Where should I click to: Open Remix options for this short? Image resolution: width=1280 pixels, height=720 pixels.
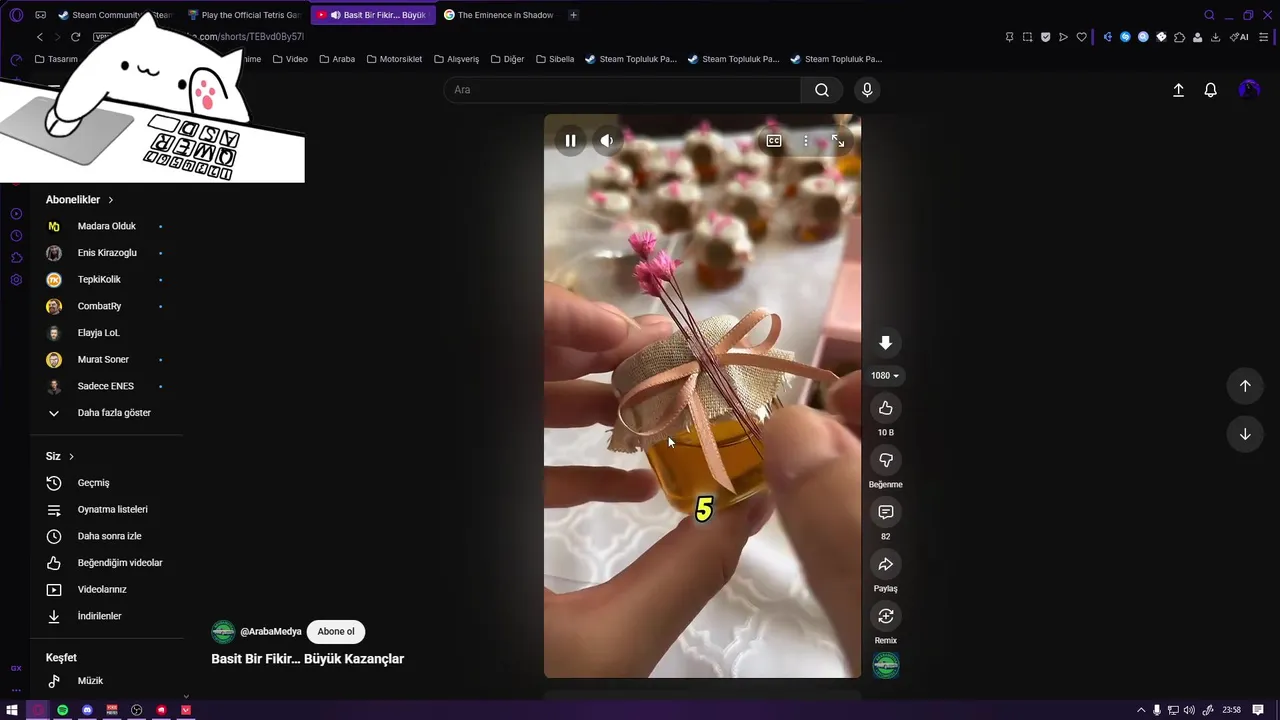(885, 616)
